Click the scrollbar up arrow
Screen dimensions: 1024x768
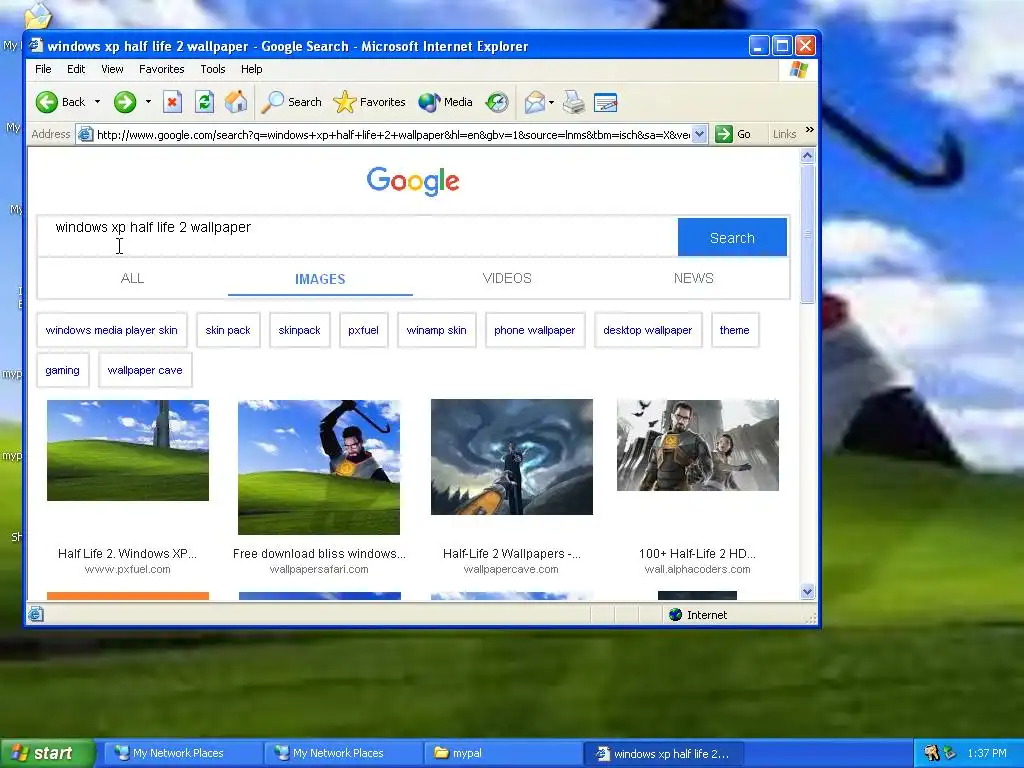[807, 155]
